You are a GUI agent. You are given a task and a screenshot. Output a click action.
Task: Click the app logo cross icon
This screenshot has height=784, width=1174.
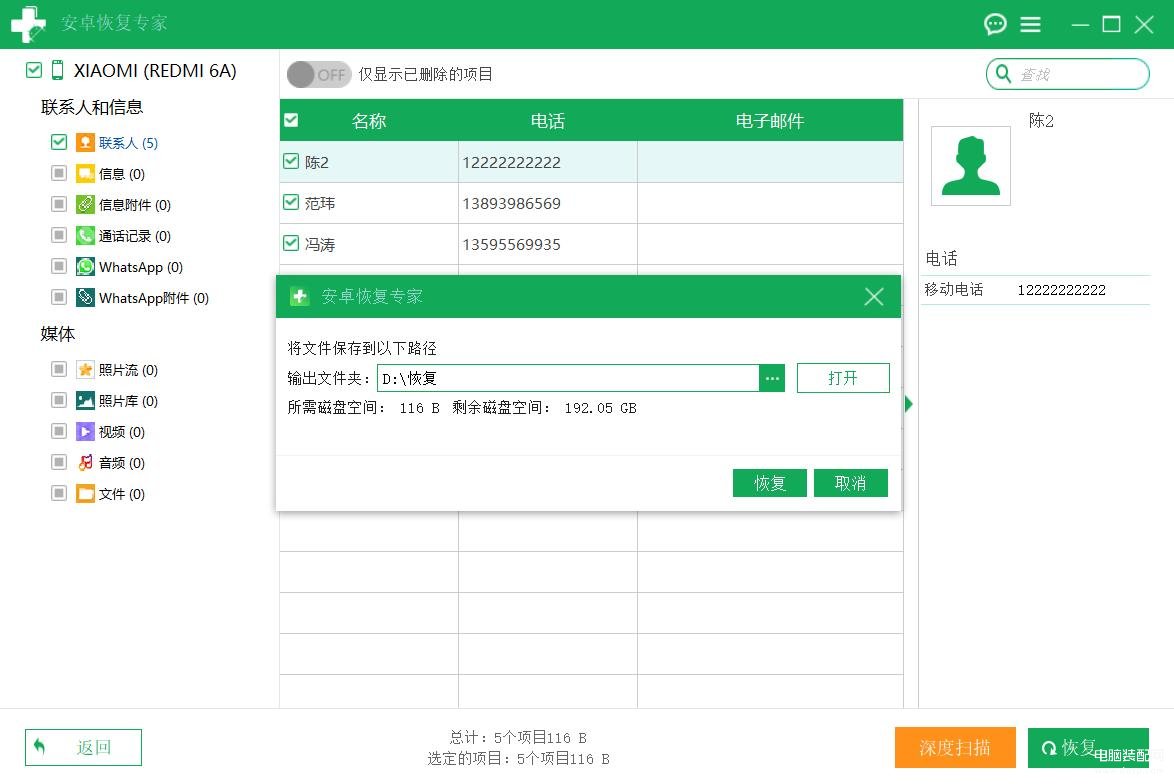pos(28,24)
